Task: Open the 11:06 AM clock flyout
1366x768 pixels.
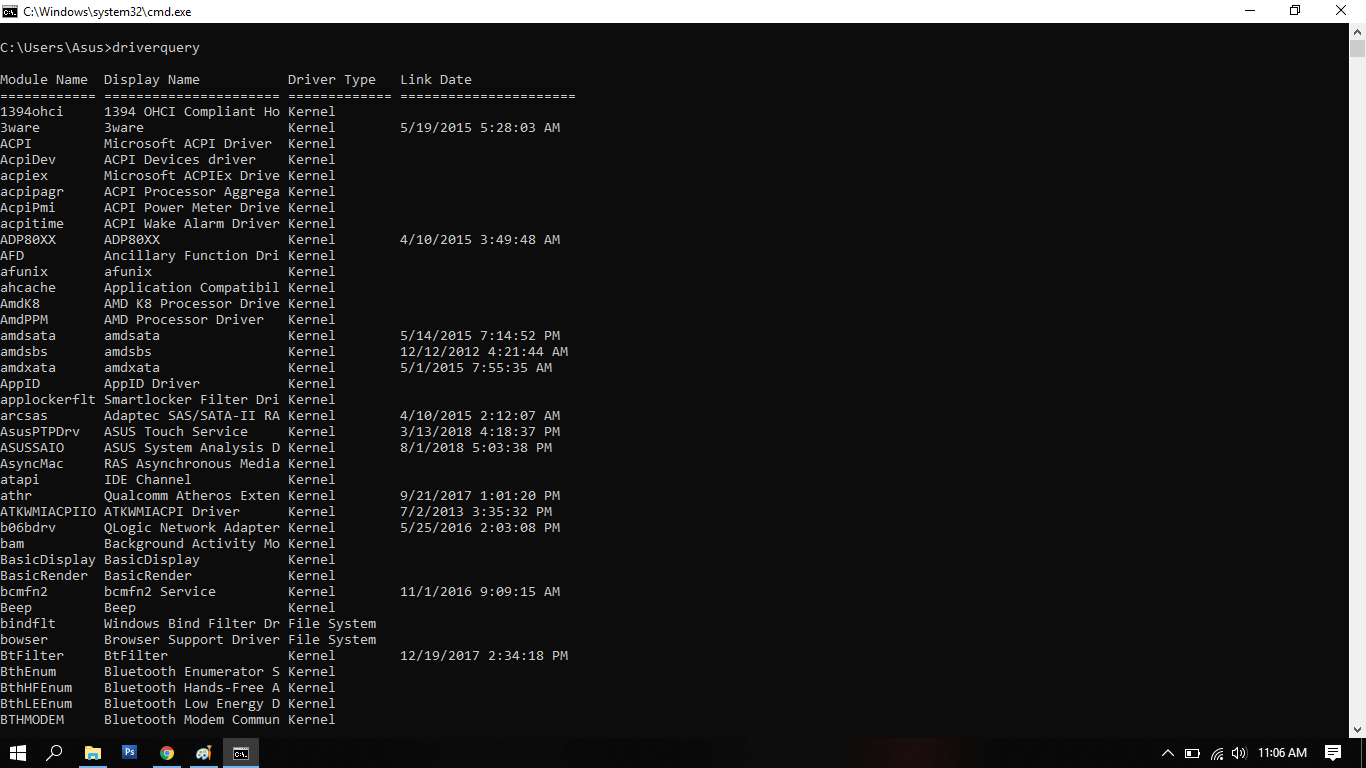Action: click(x=1282, y=753)
